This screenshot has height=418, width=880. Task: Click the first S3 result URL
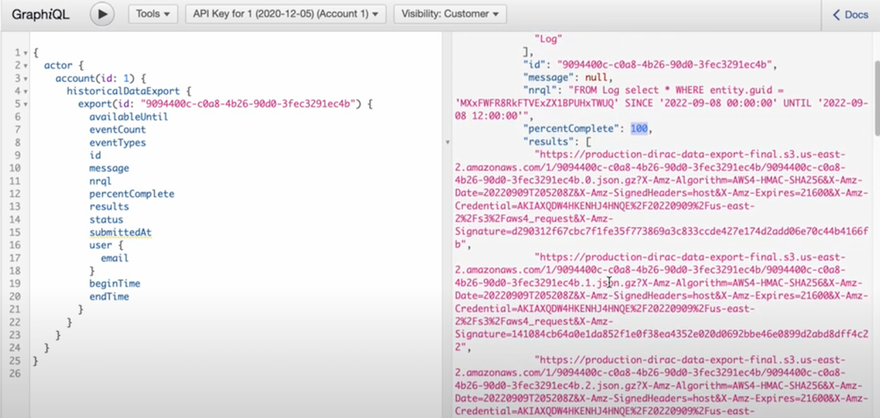click(662, 199)
